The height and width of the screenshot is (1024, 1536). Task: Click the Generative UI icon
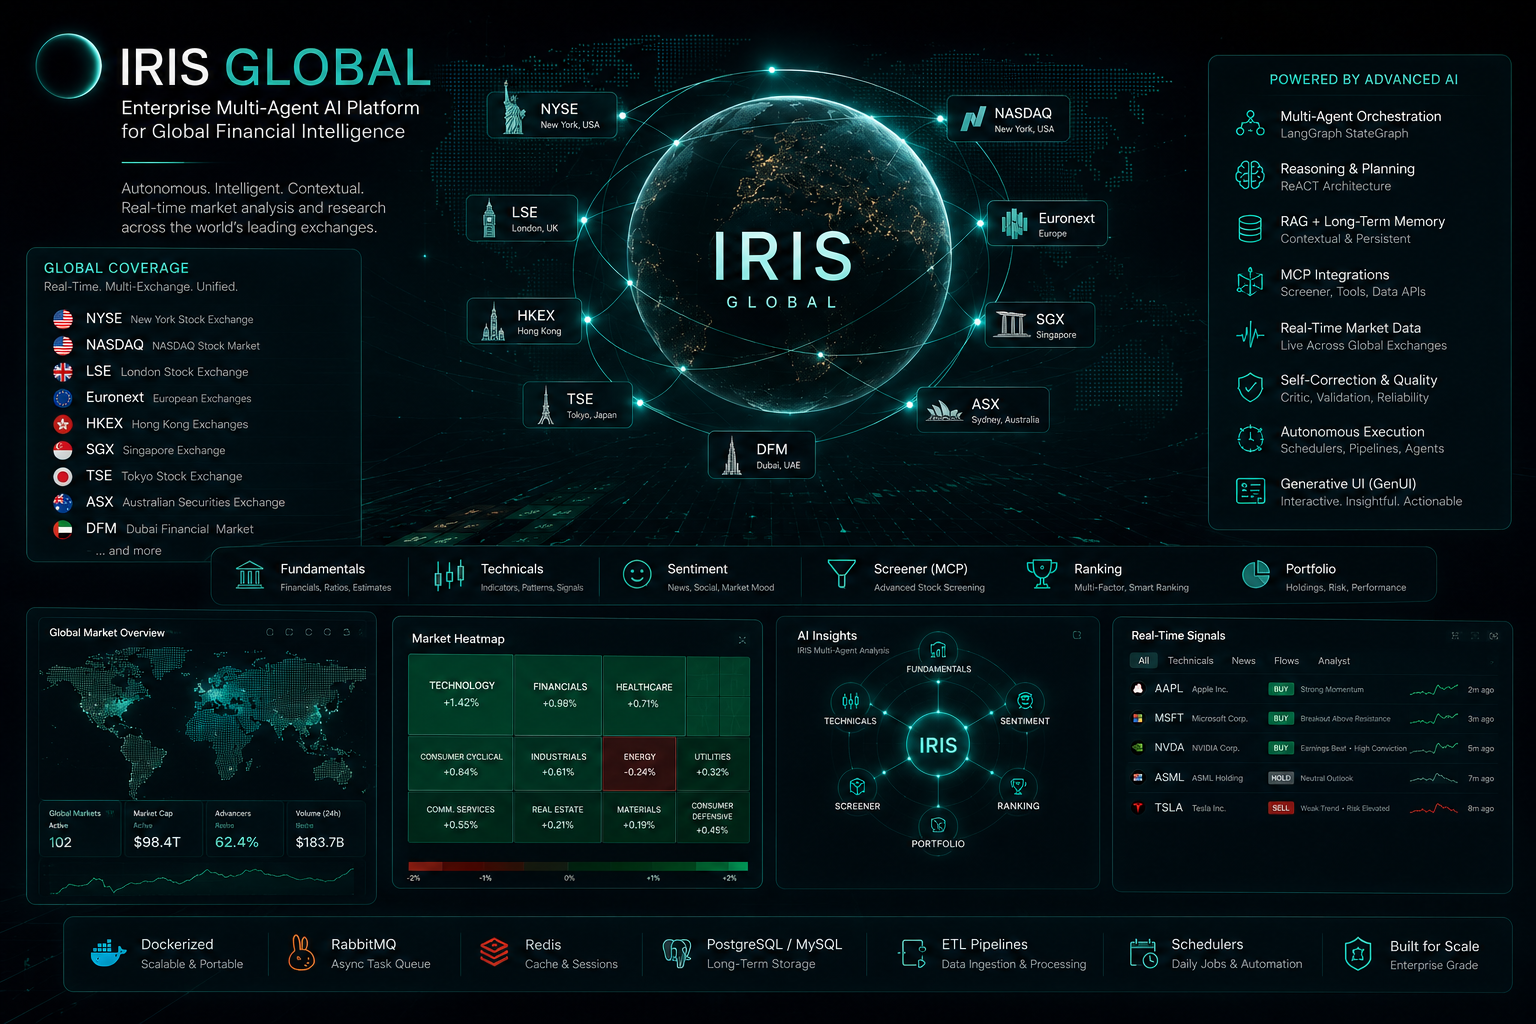point(1250,491)
